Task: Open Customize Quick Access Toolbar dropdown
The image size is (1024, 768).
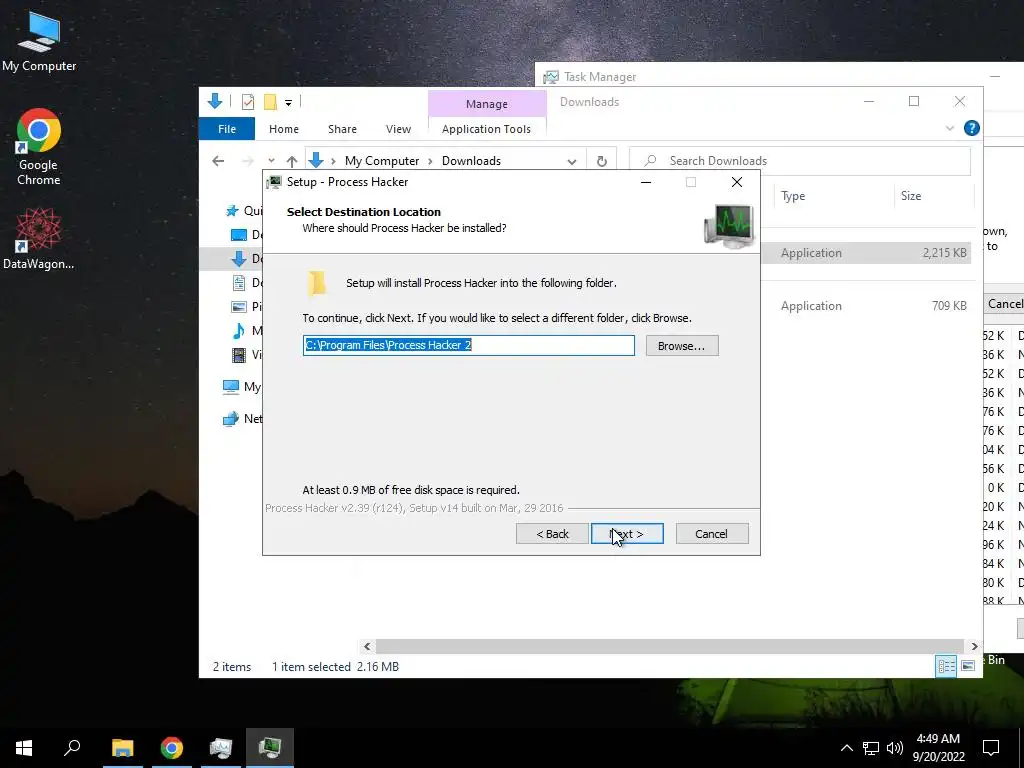Action: (x=288, y=103)
